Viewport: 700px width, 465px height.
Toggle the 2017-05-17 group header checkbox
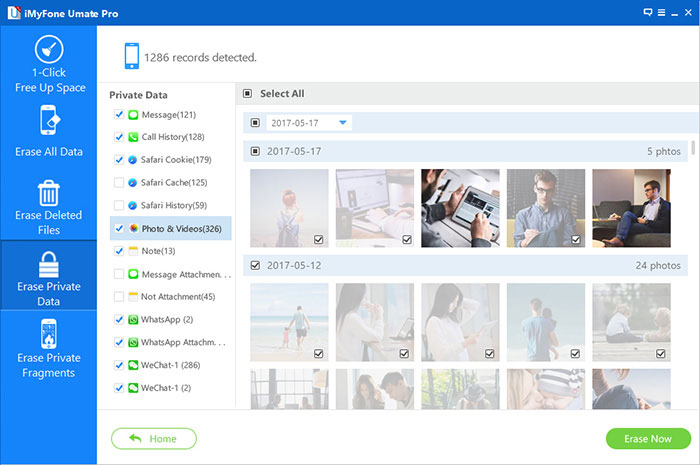coord(255,151)
